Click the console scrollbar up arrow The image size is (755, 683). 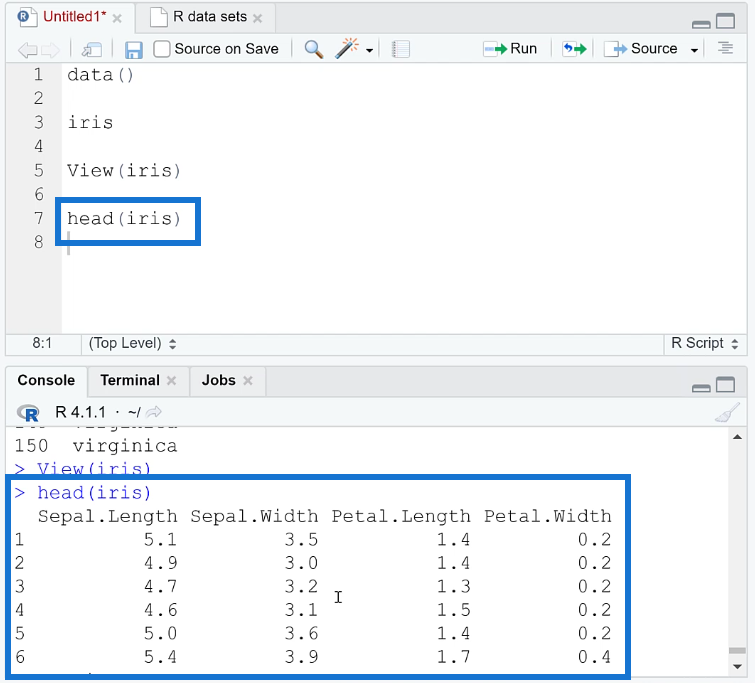737,437
